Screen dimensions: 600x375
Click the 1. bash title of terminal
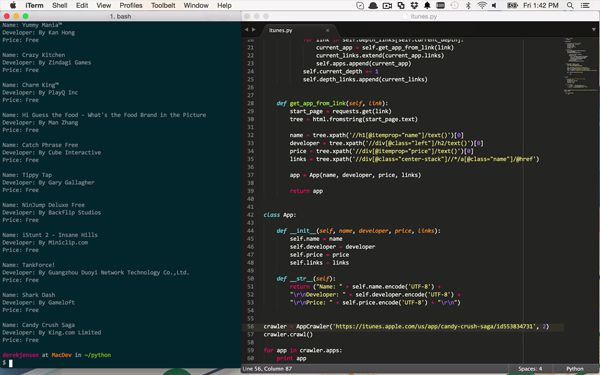120,16
